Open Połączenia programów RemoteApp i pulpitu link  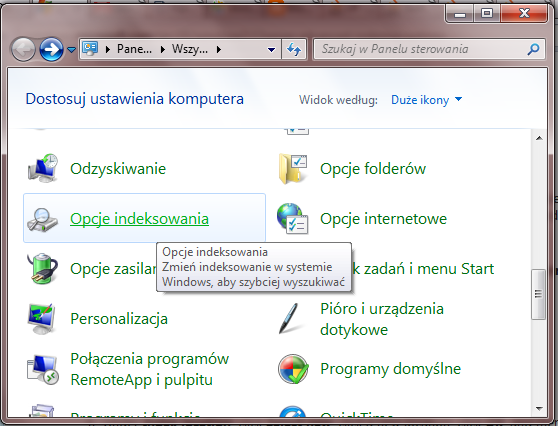149,369
